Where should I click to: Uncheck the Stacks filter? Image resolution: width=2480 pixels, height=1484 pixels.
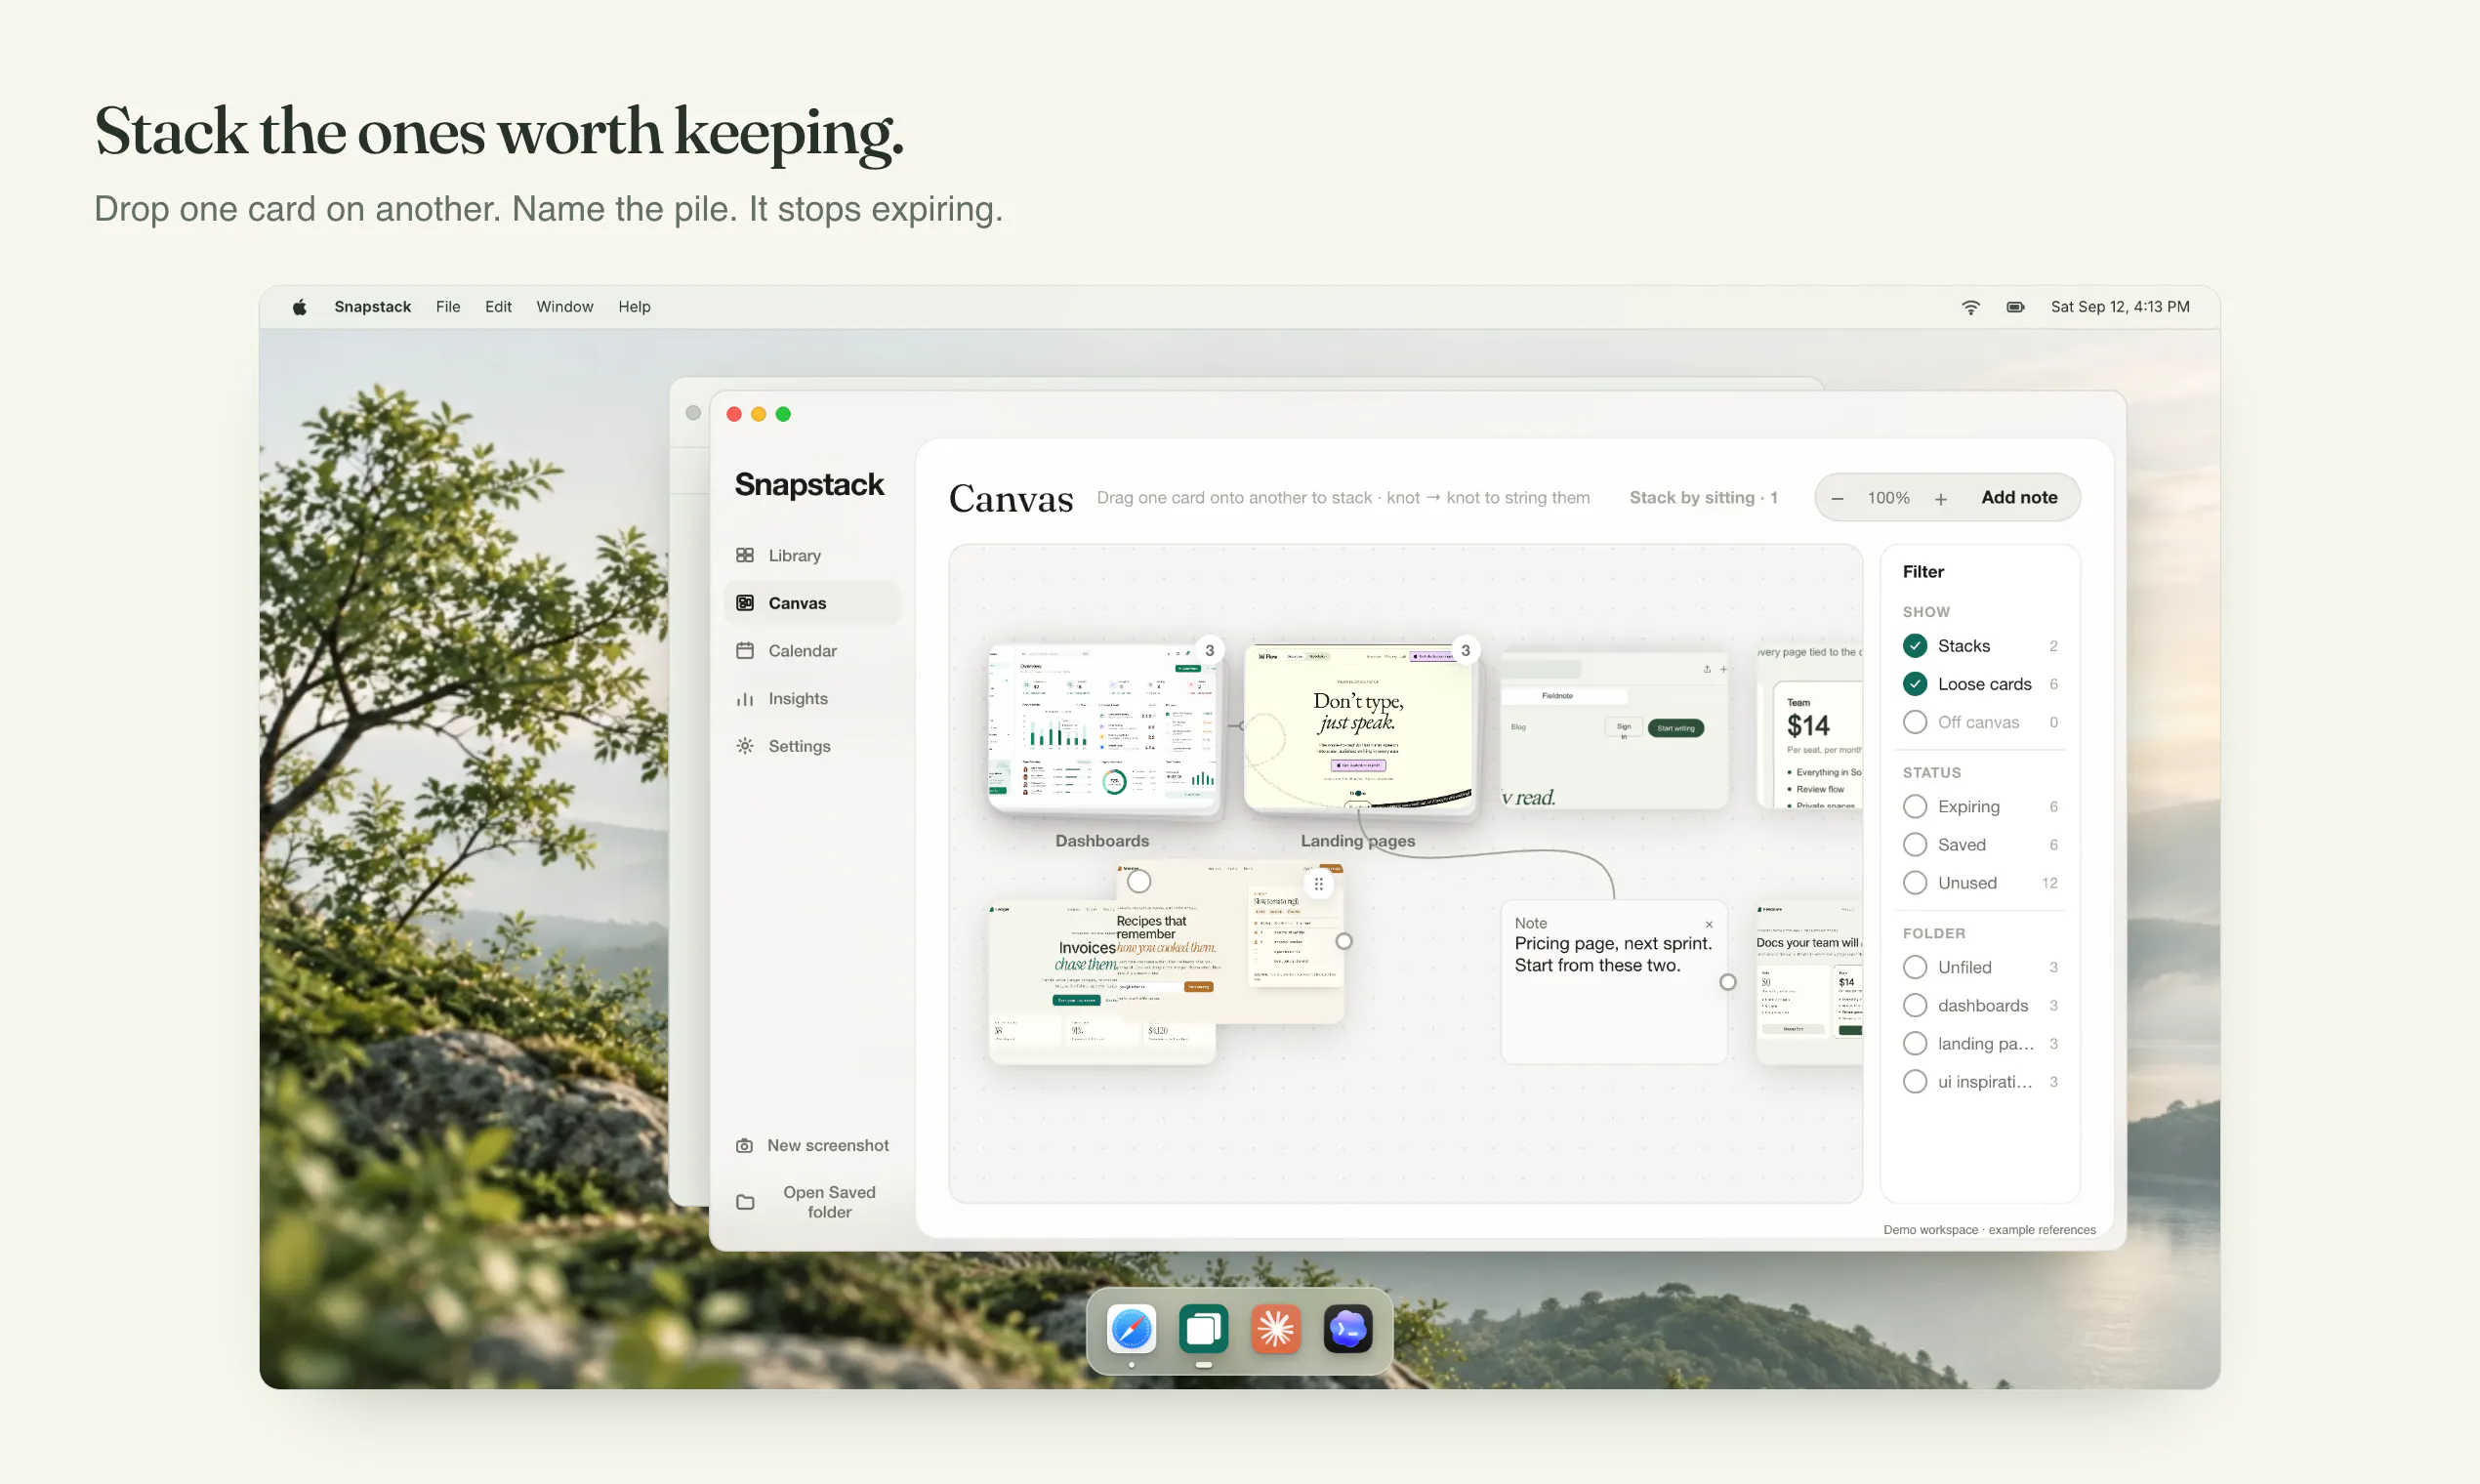coord(1914,646)
